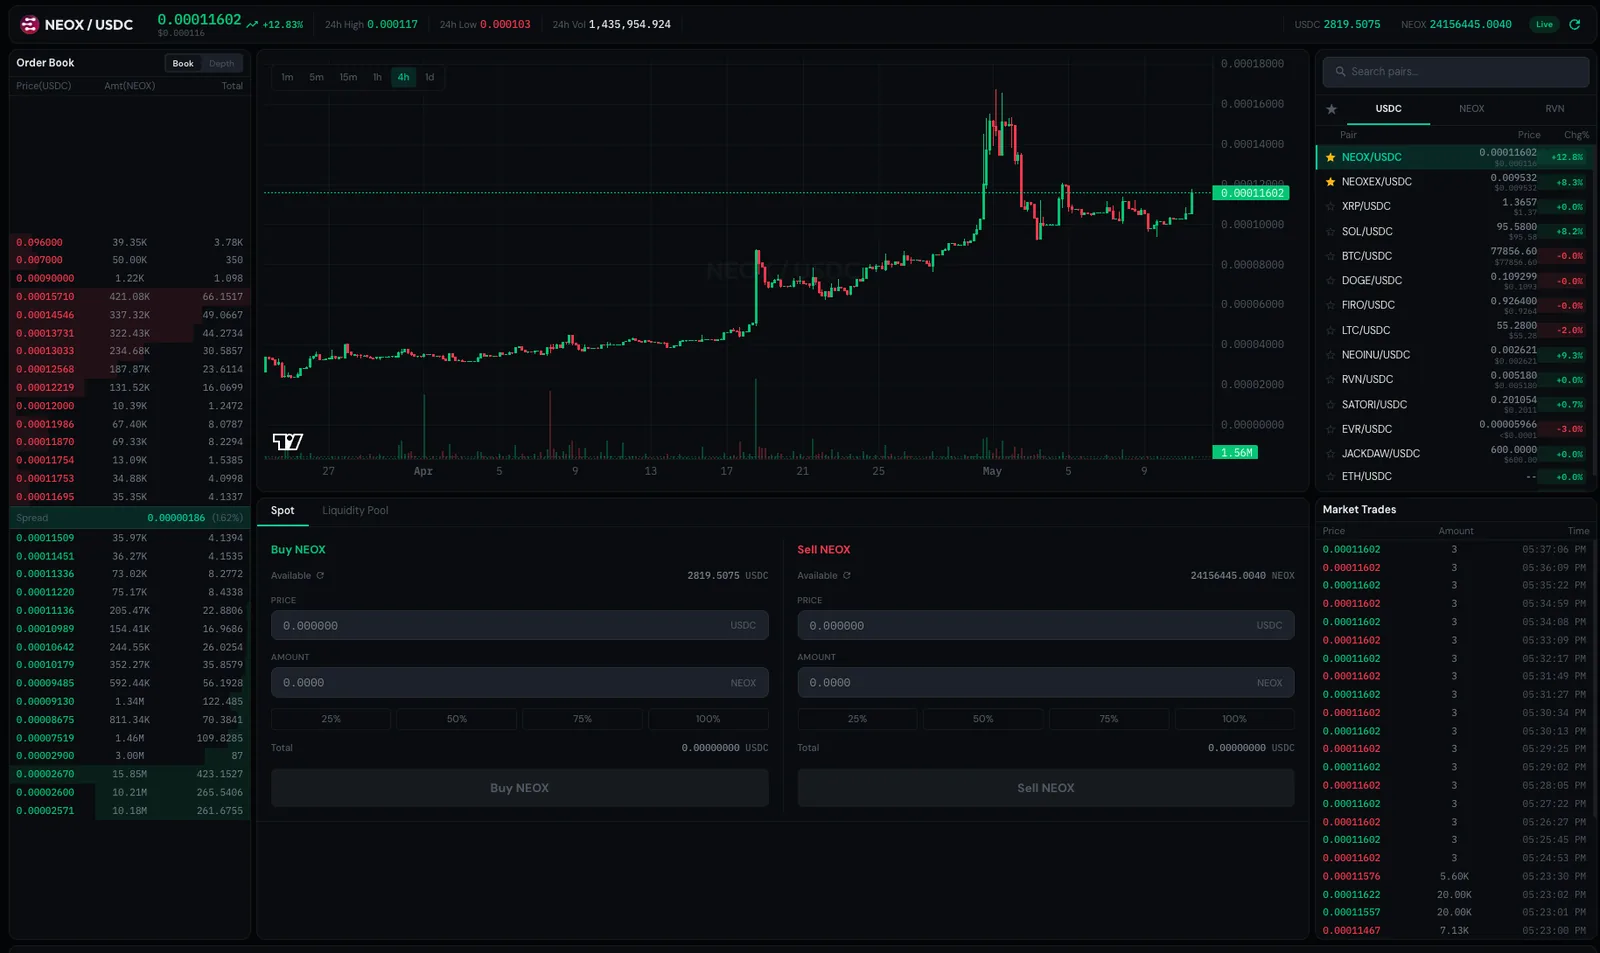1600x953 pixels.
Task: Select ask order at price 0.096000
Action: (x=130, y=242)
